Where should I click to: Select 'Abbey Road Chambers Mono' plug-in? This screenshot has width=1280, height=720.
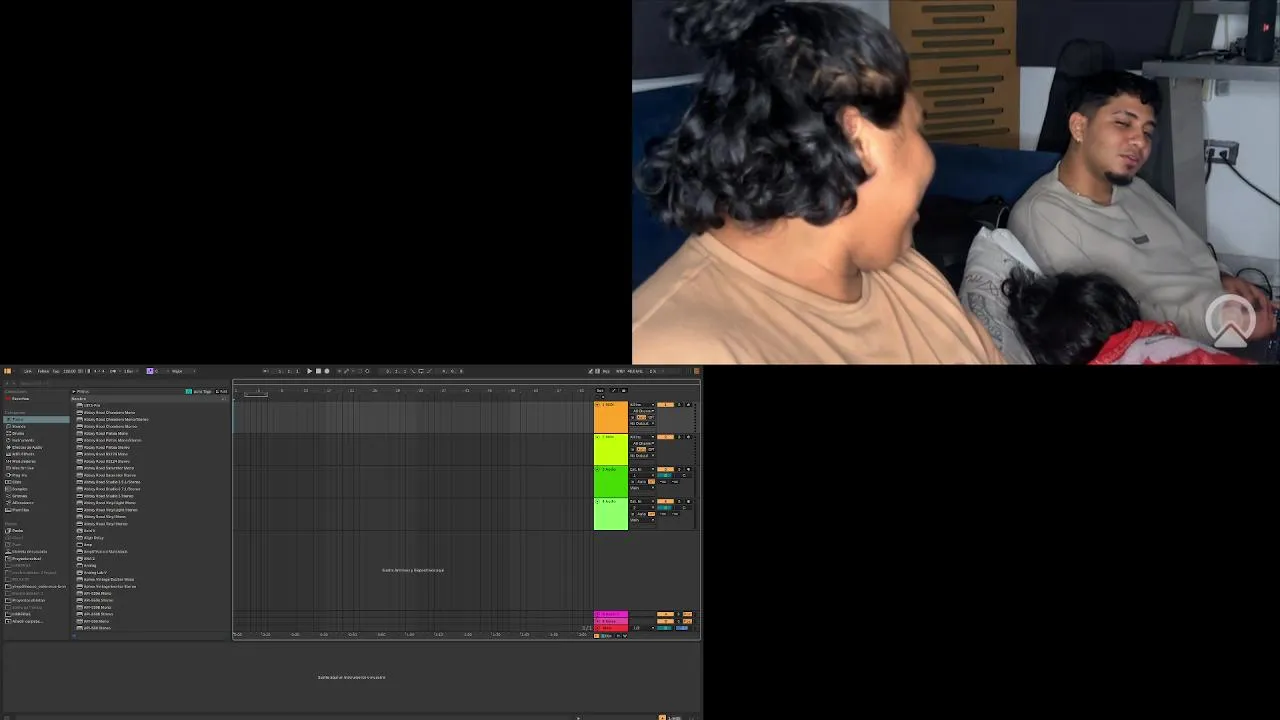110,413
